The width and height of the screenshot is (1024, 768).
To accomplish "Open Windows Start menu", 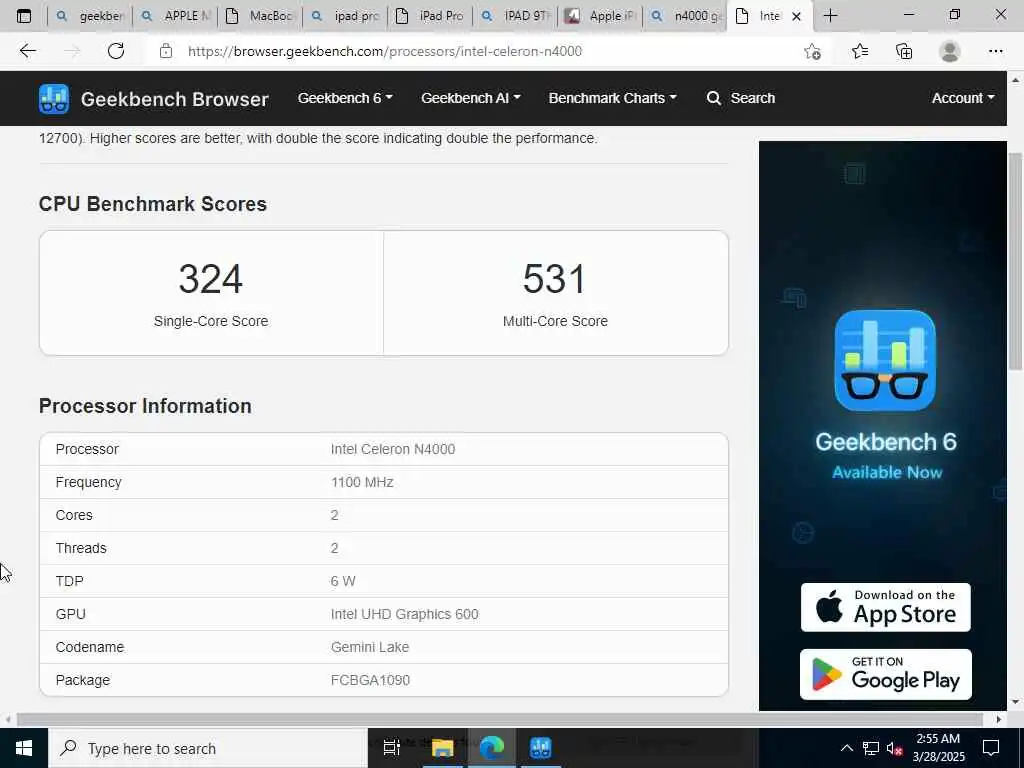I will [x=24, y=748].
